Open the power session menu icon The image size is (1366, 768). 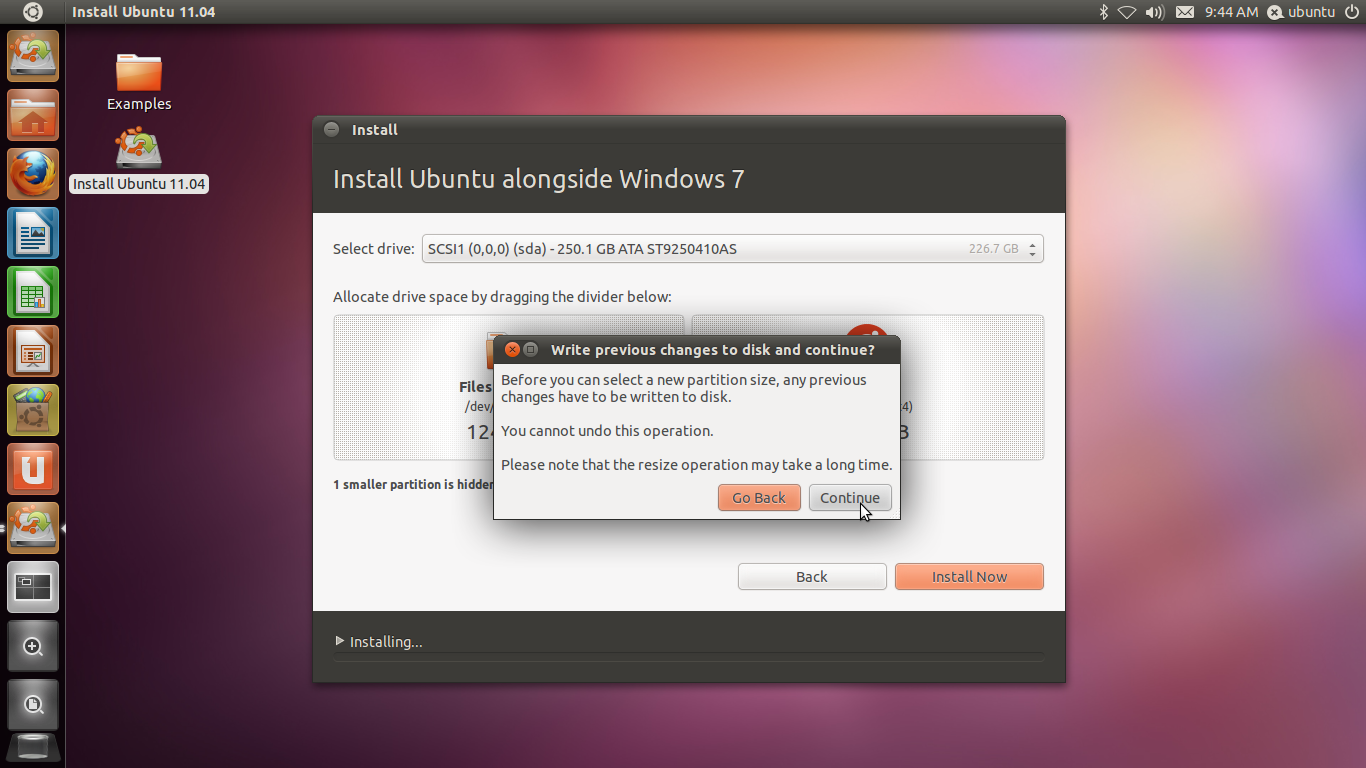point(1352,12)
